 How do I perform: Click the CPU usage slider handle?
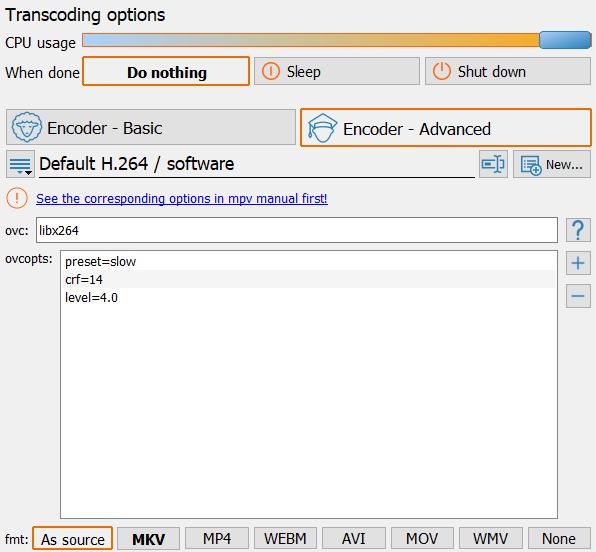tap(565, 40)
